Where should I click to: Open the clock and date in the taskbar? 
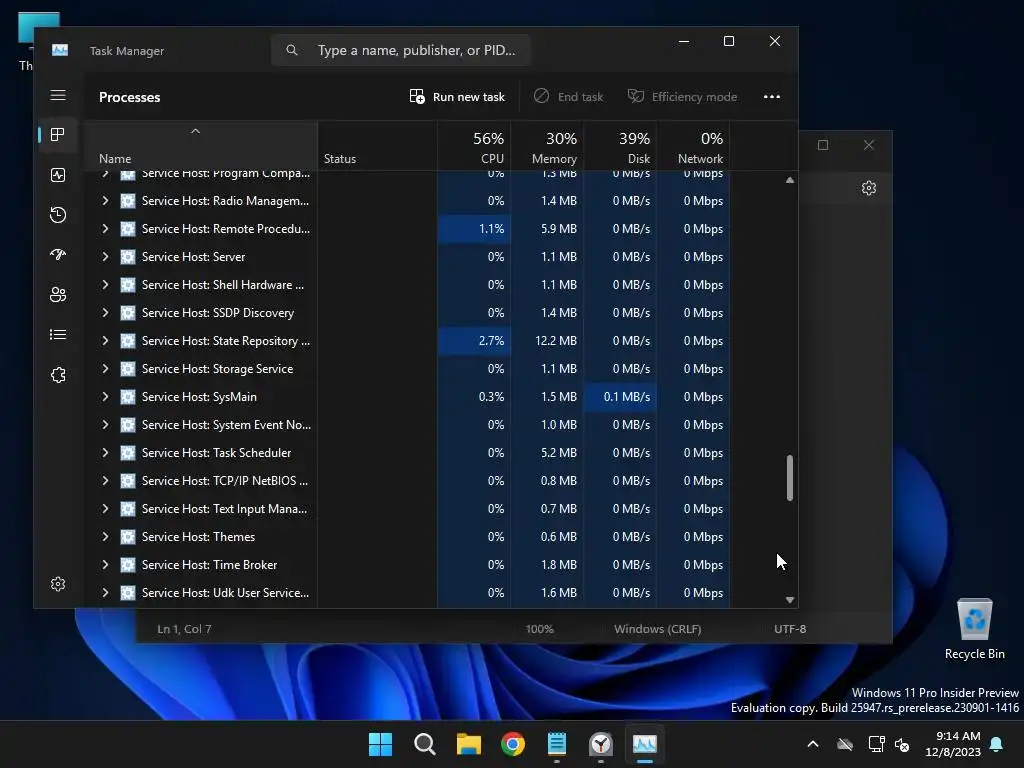(953, 744)
